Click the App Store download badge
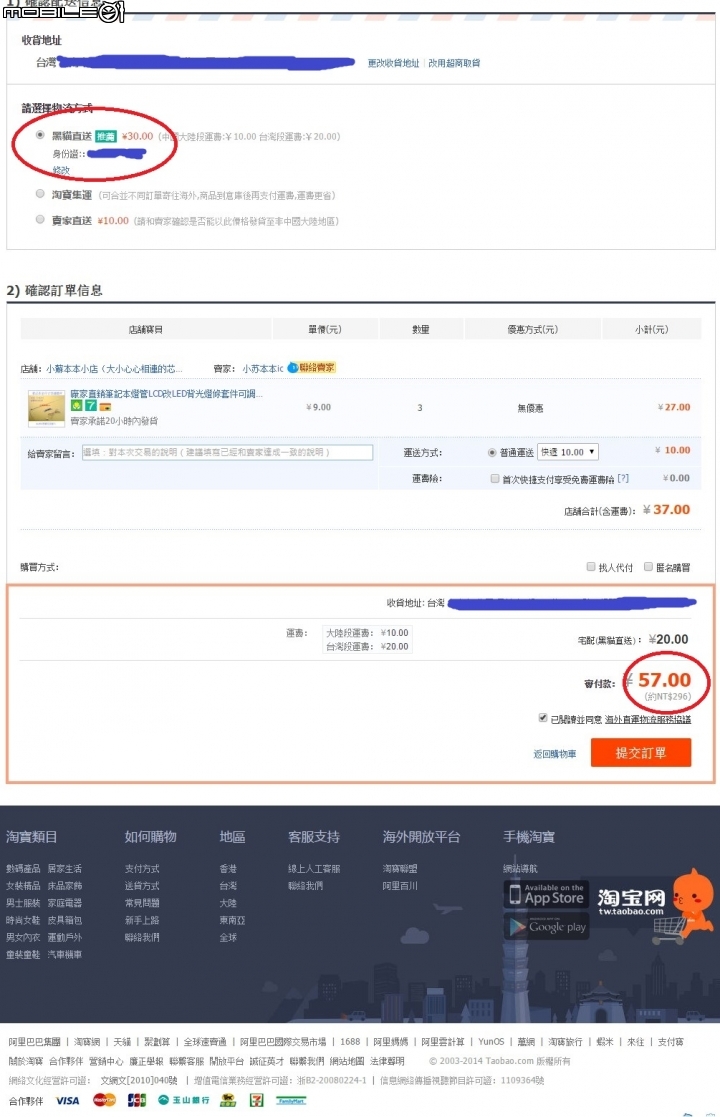 click(547, 894)
